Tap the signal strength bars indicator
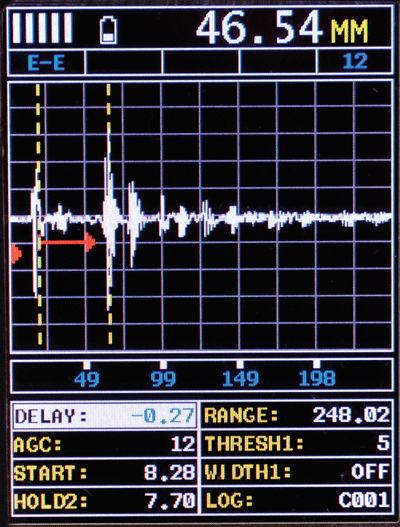The height and width of the screenshot is (527, 400). [43, 28]
